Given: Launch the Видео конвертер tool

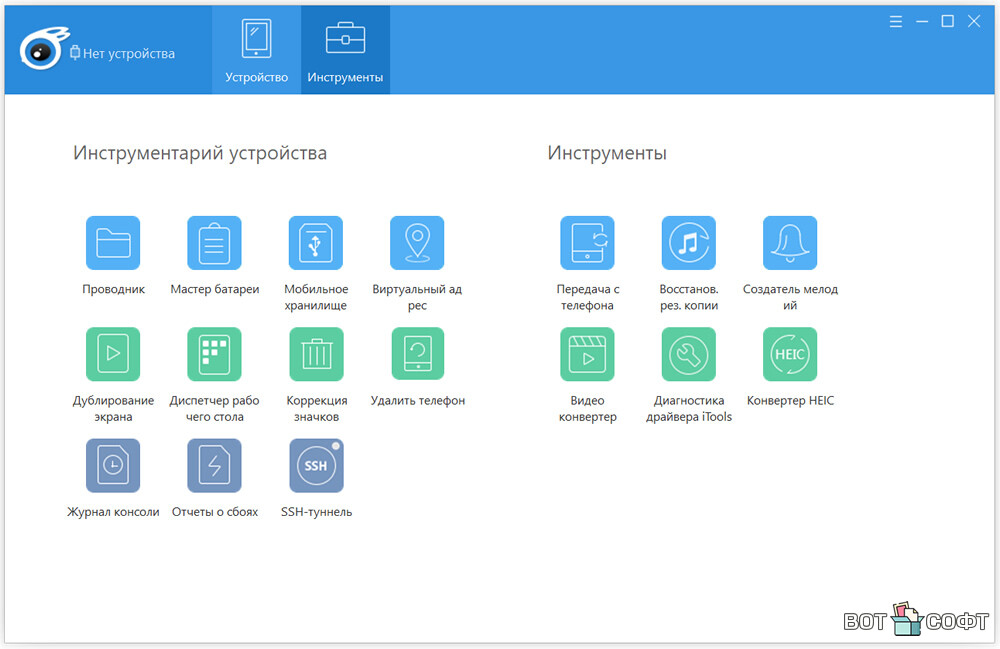Looking at the screenshot, I should (587, 354).
